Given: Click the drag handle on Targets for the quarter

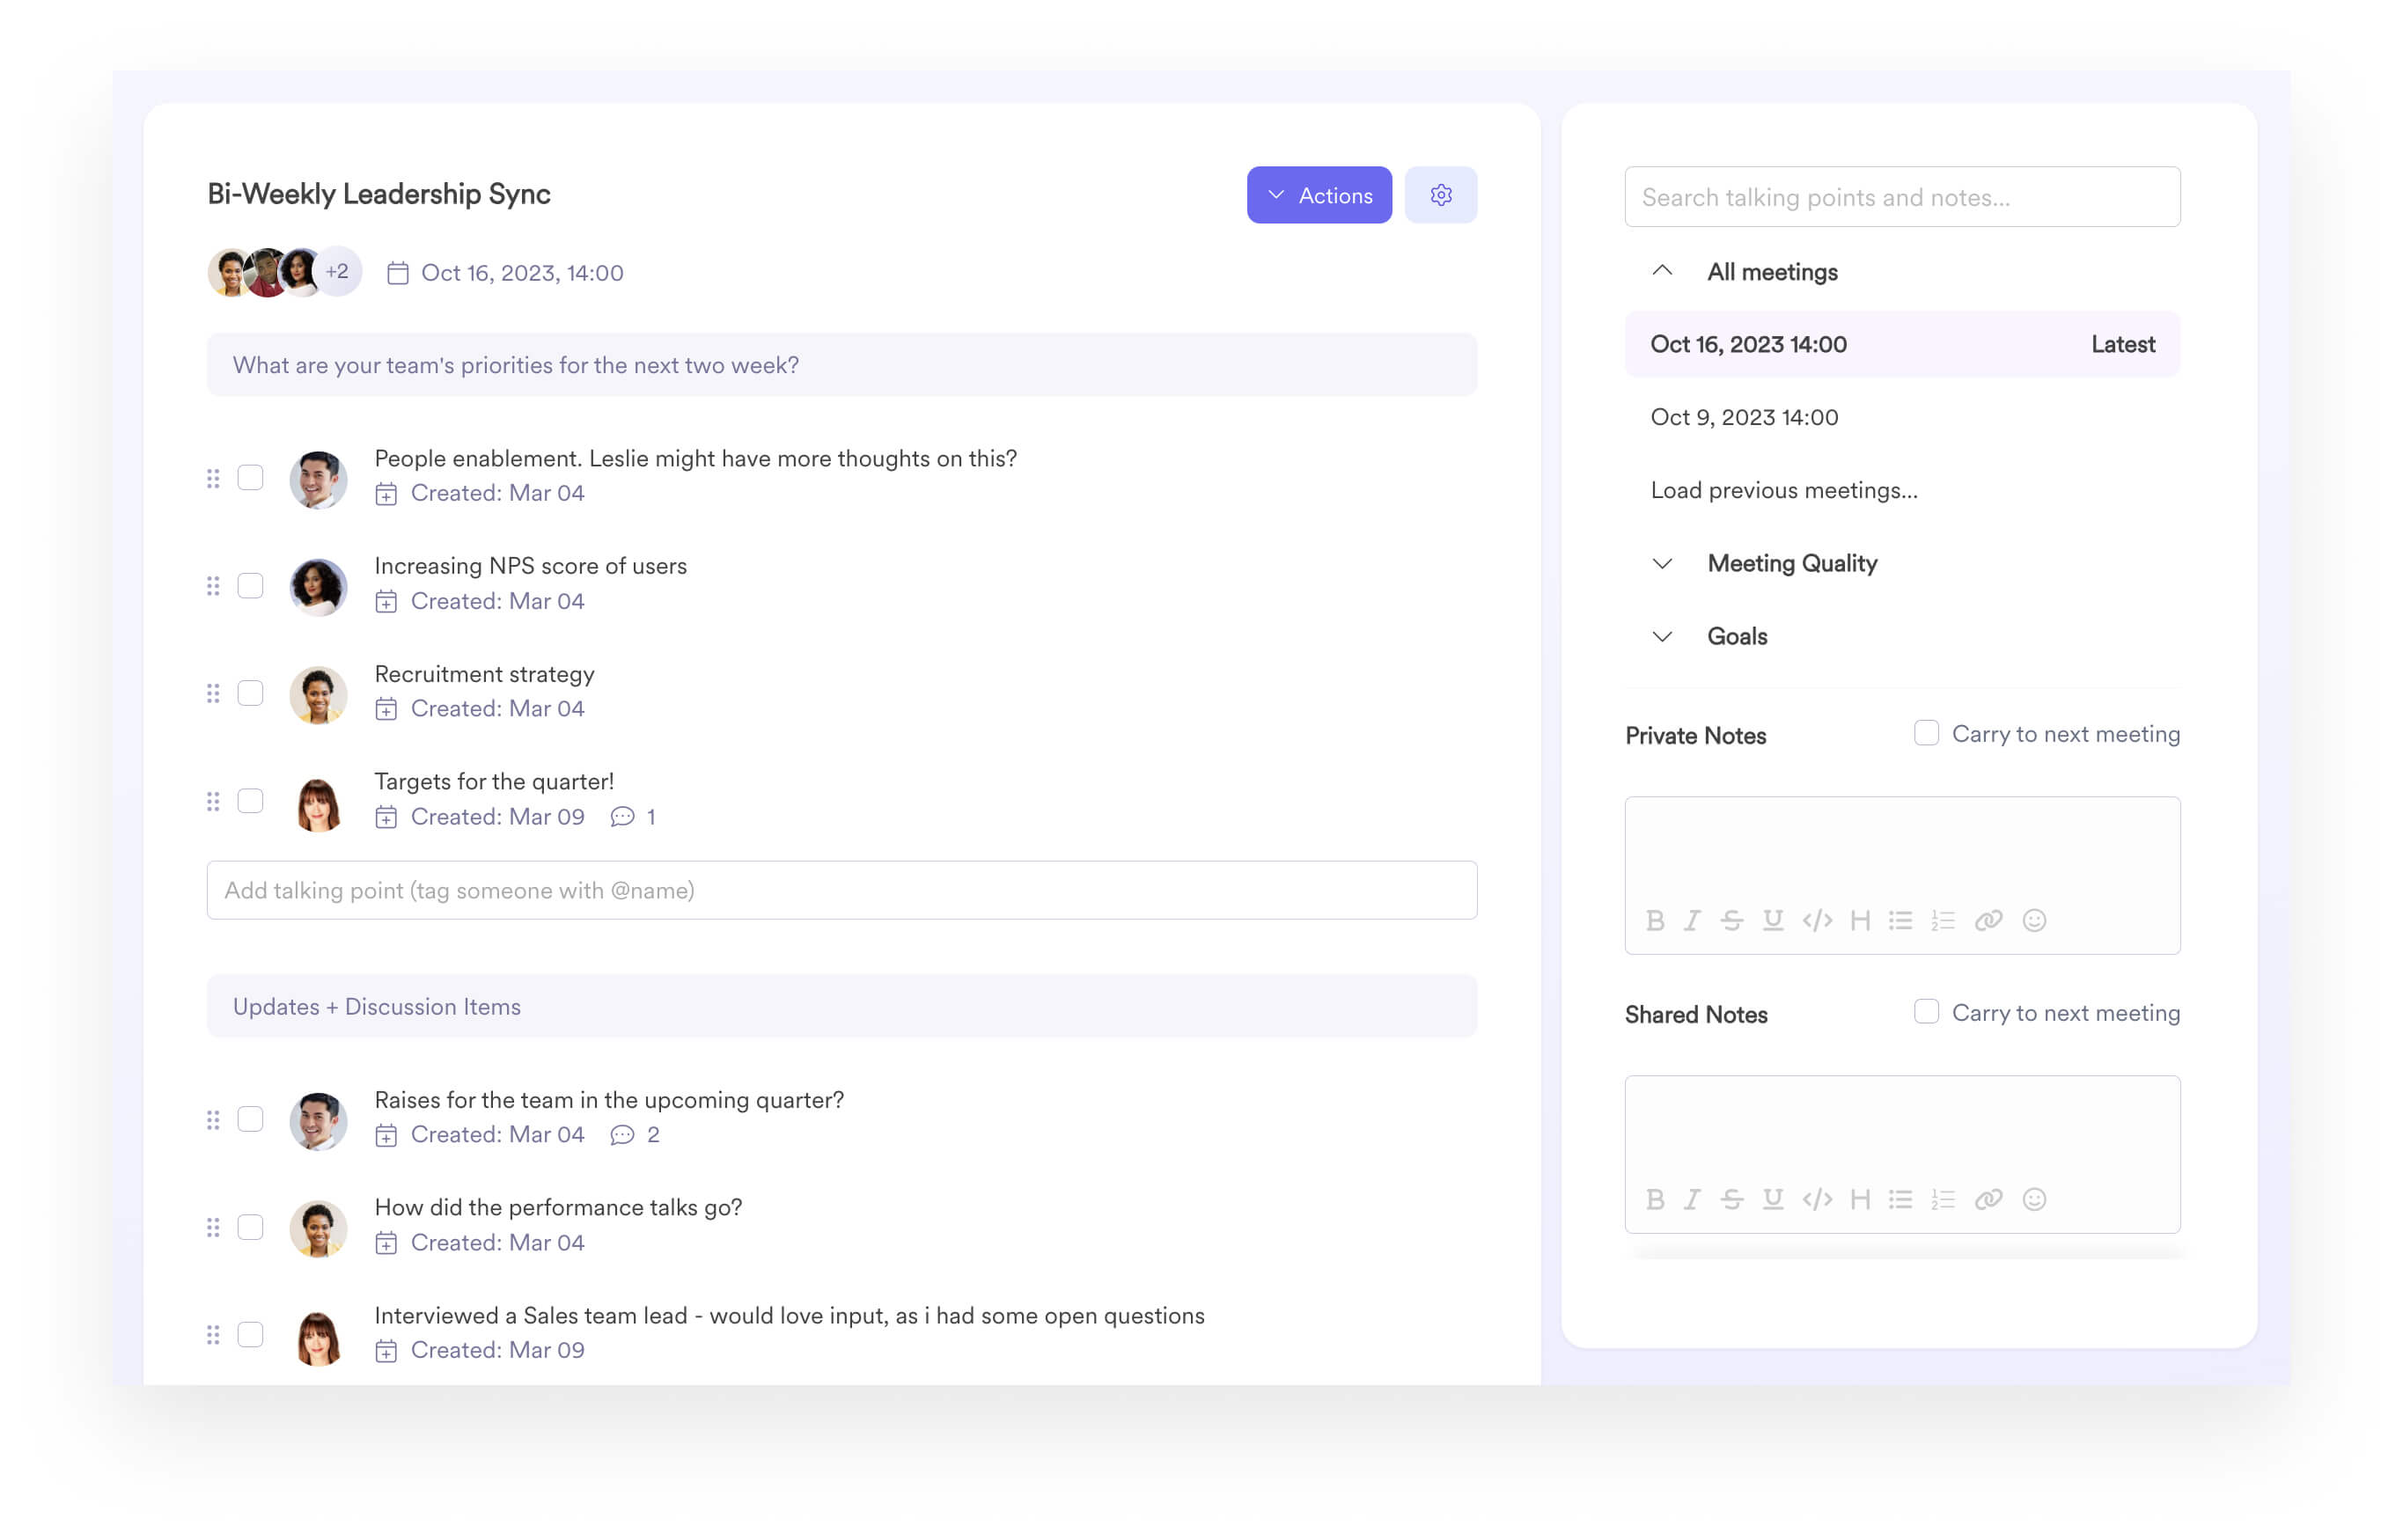Looking at the screenshot, I should (x=213, y=801).
